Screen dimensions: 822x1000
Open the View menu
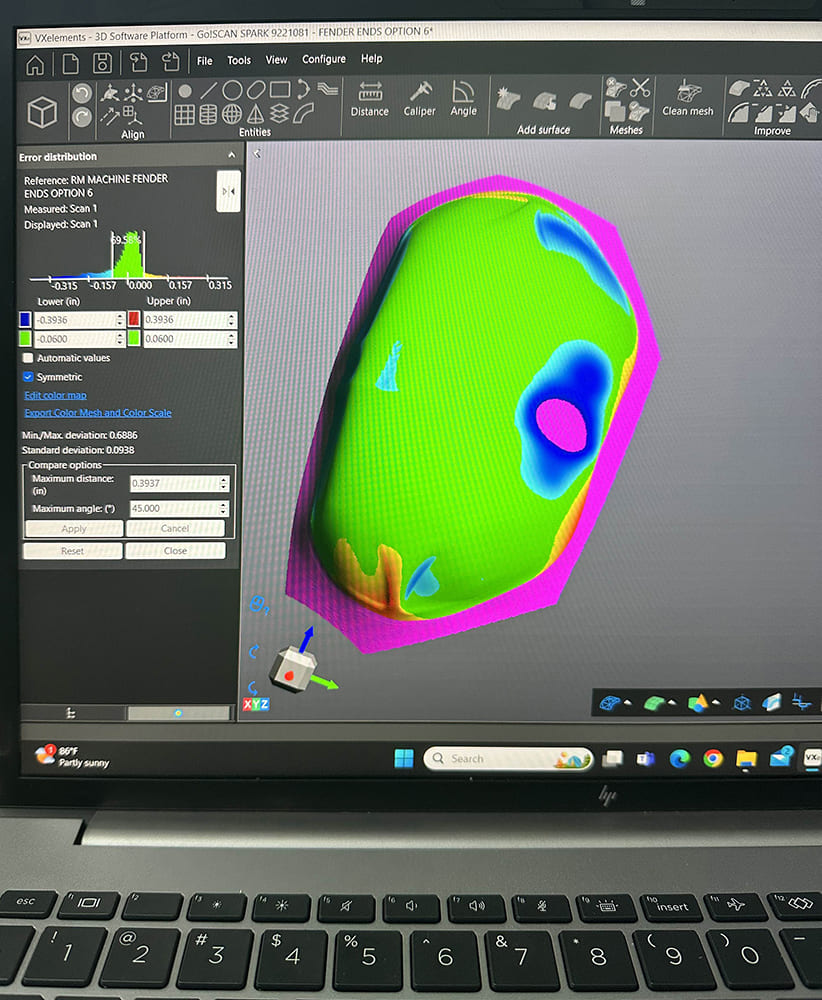pyautogui.click(x=276, y=59)
